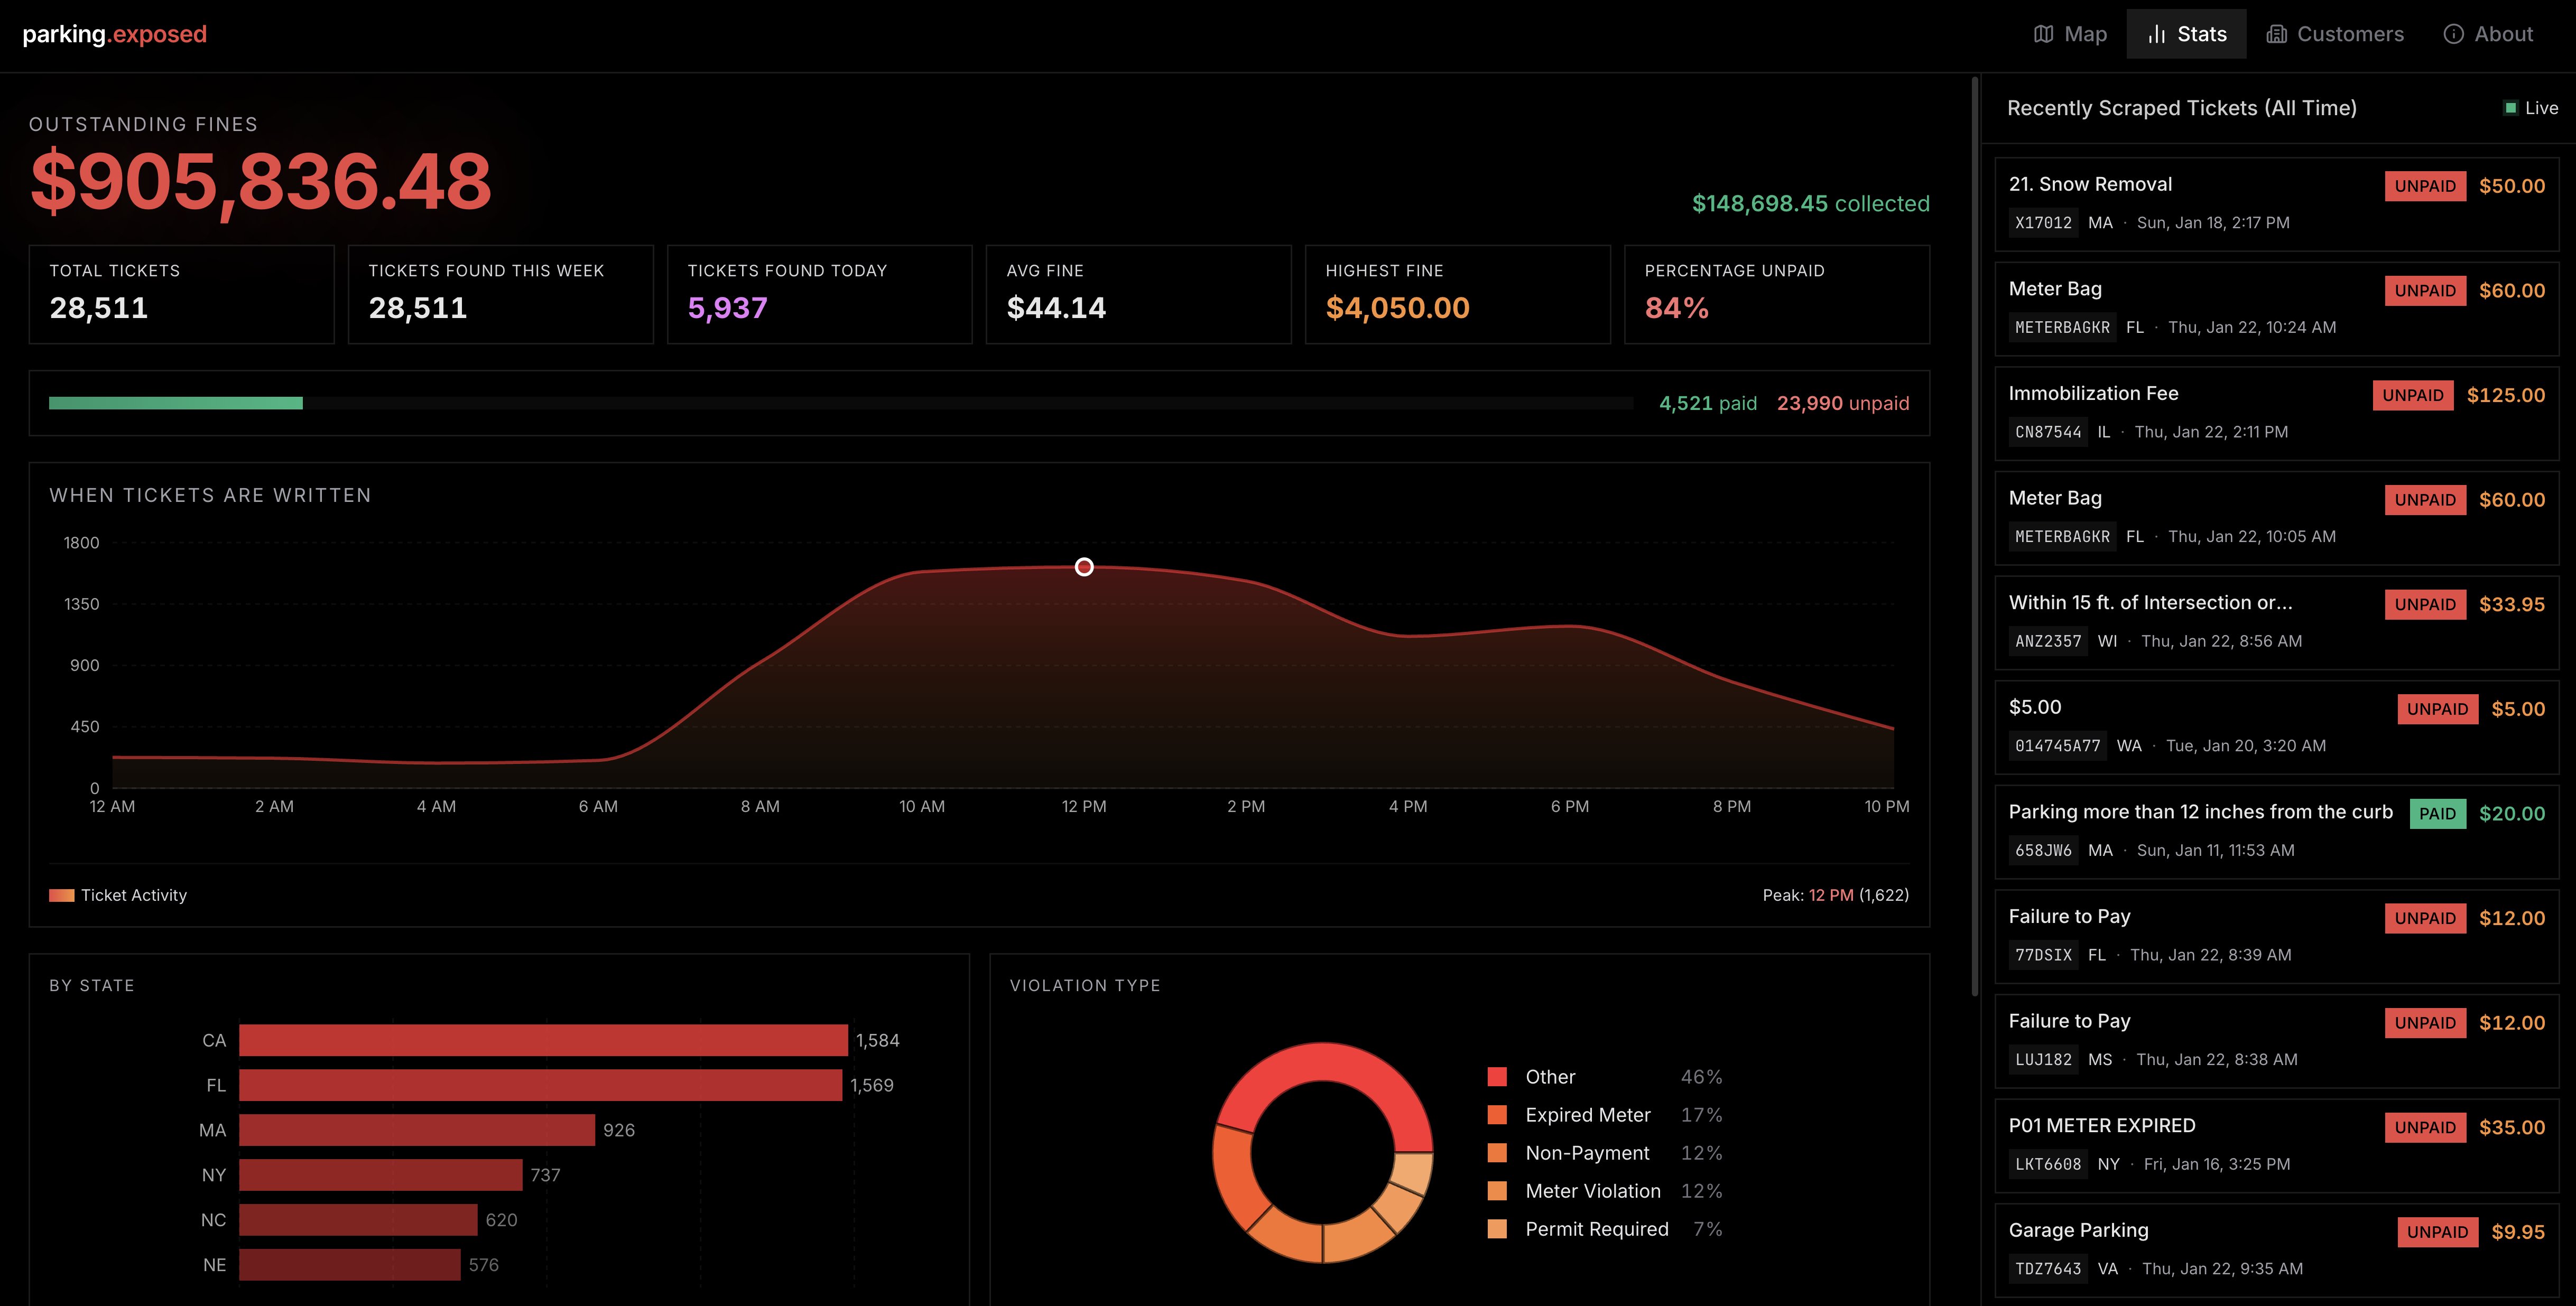This screenshot has height=1306, width=2576.
Task: Click the Stats bar-chart icon
Action: [x=2156, y=34]
